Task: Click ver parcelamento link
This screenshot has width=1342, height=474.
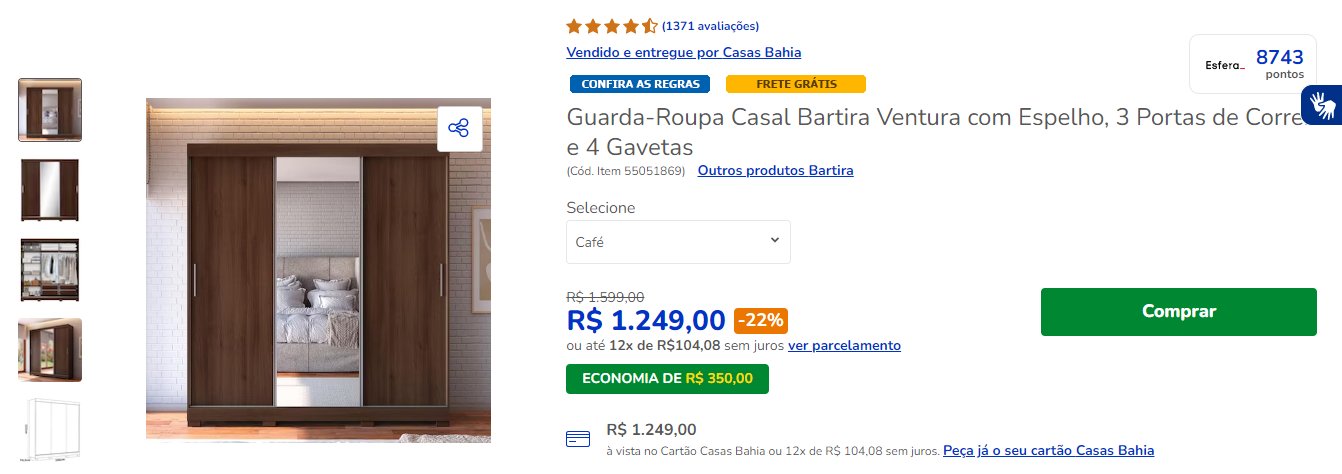Action: tap(844, 345)
